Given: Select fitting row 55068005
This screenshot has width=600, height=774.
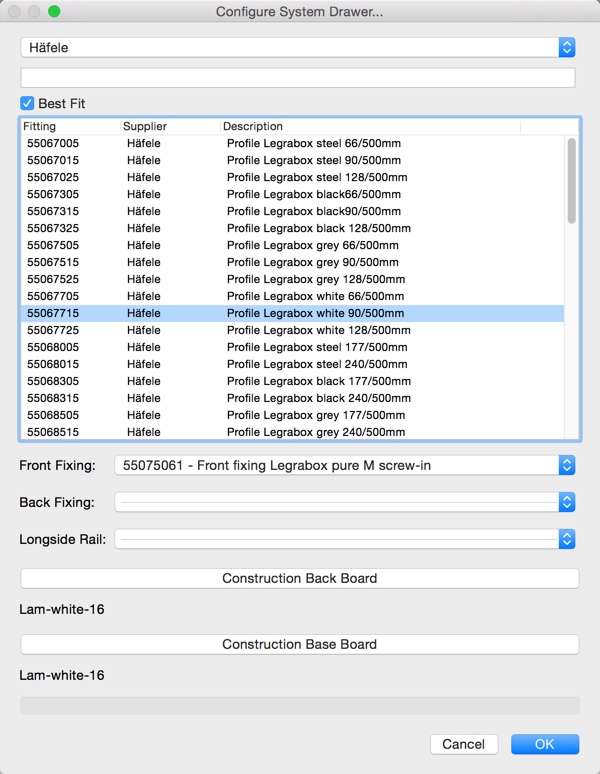Looking at the screenshot, I should [293, 347].
